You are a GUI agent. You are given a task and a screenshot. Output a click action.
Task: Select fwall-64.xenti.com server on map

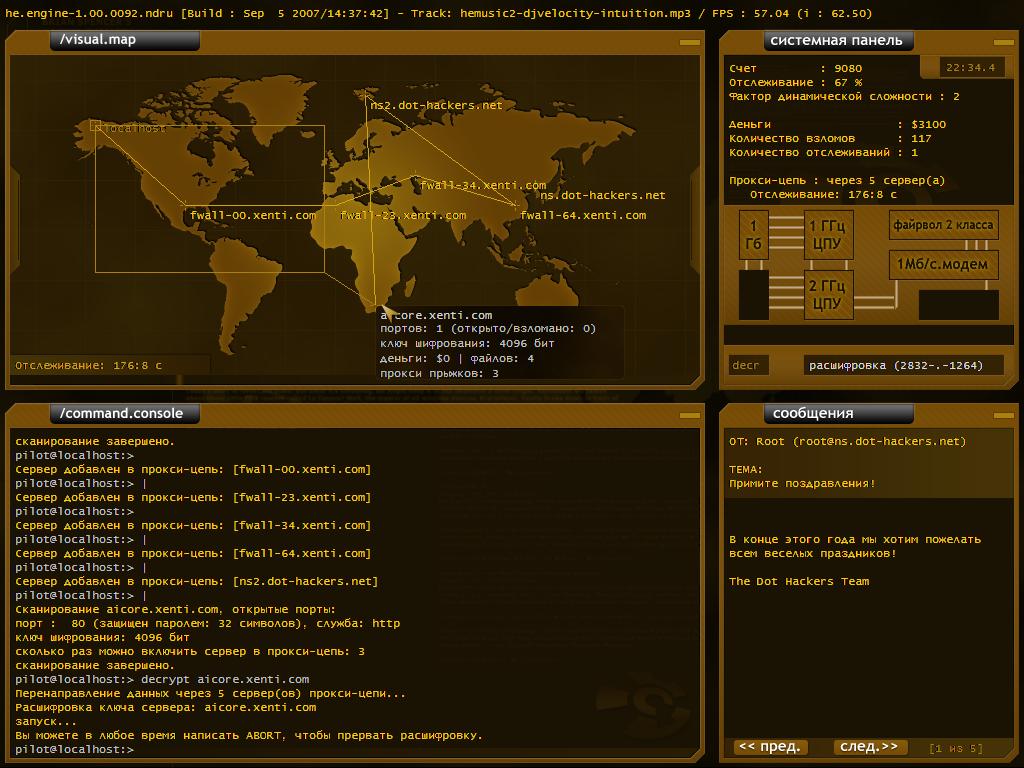pyautogui.click(x=583, y=215)
